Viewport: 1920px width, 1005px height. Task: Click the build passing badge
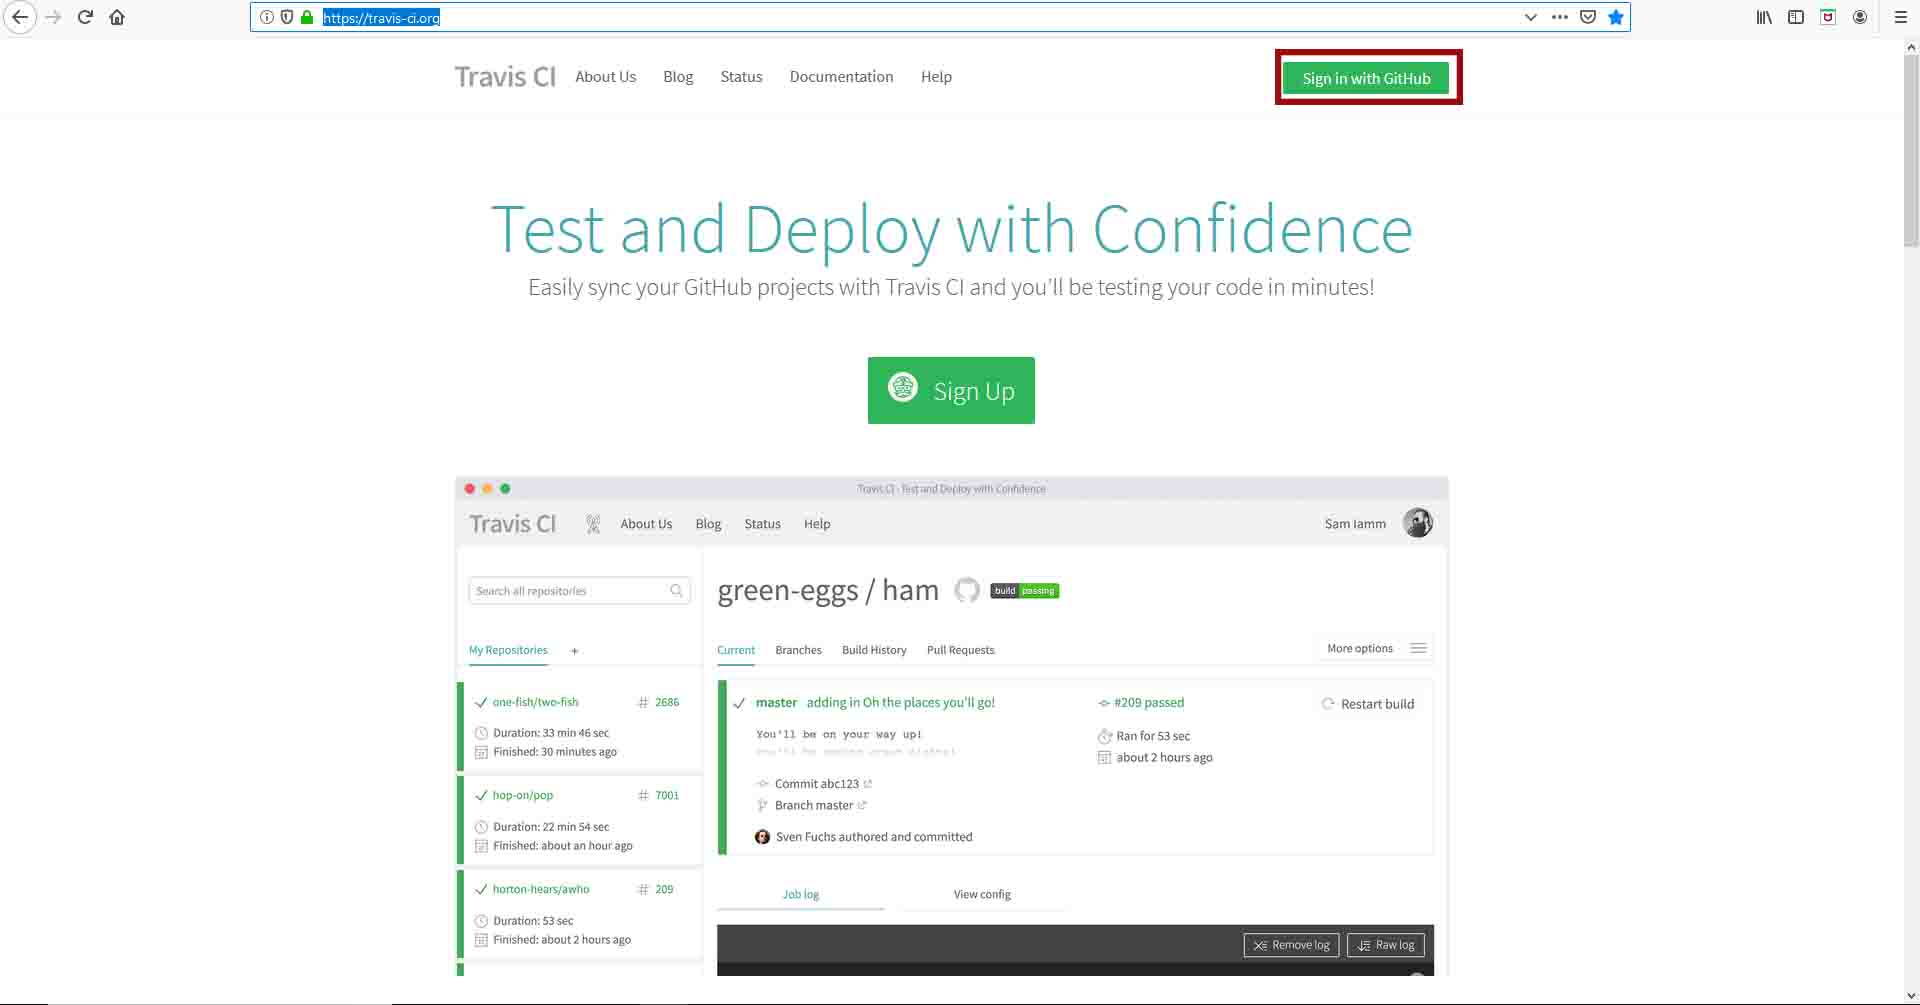(x=1024, y=591)
